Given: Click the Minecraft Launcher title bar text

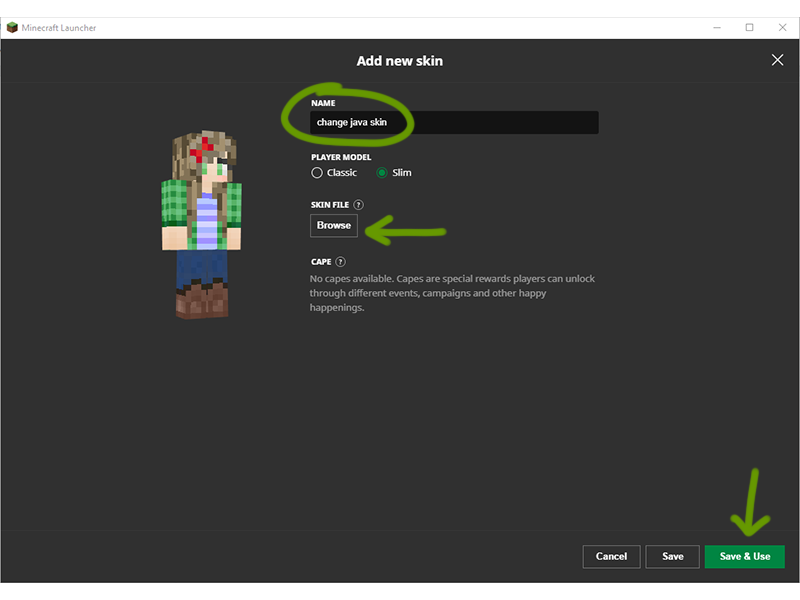Looking at the screenshot, I should point(59,27).
